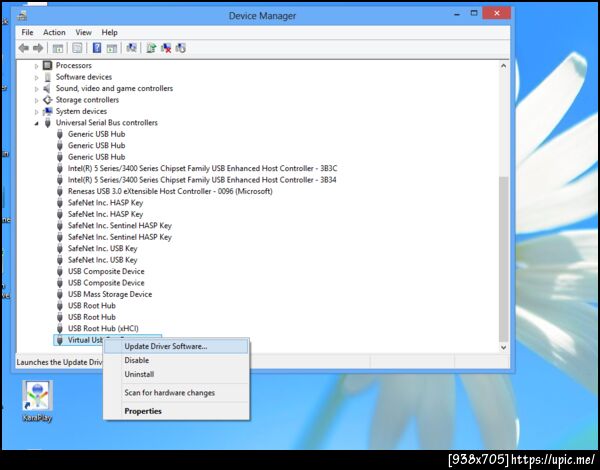The height and width of the screenshot is (470, 600).
Task: Expand the Processors node
Action: [x=37, y=66]
